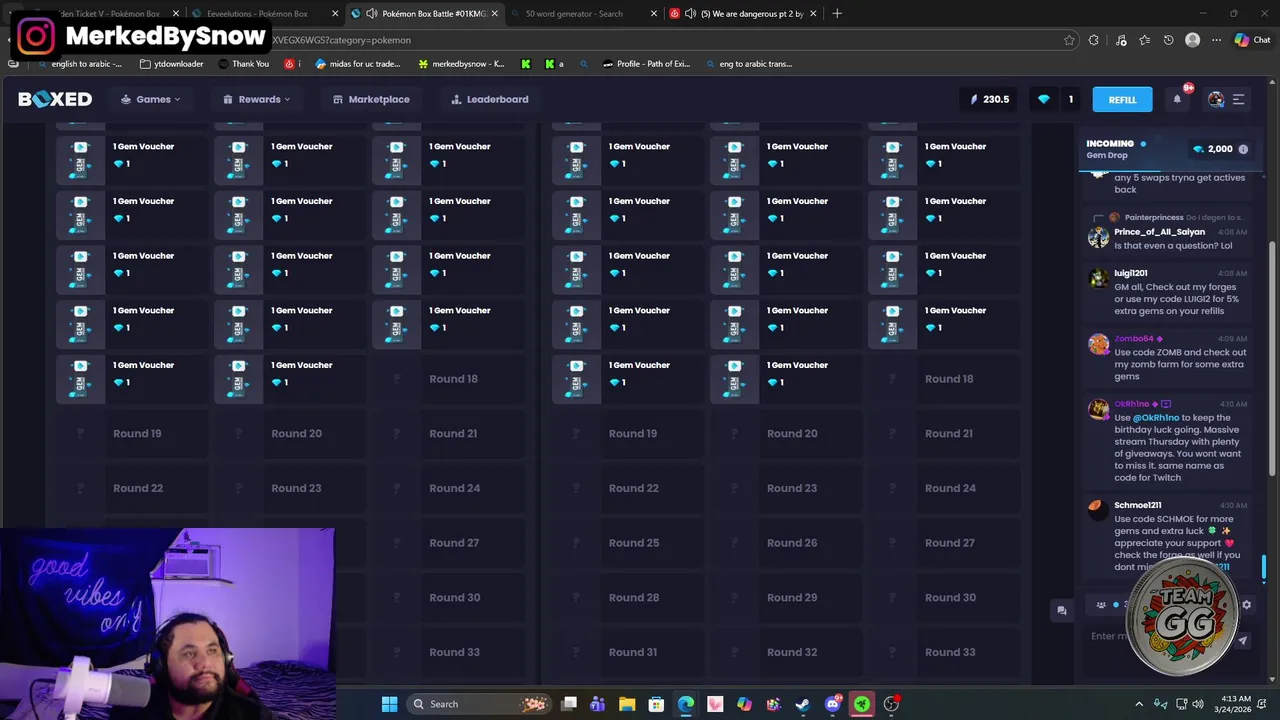
Task: Open a new browser tab with the plus button
Action: [x=837, y=14]
